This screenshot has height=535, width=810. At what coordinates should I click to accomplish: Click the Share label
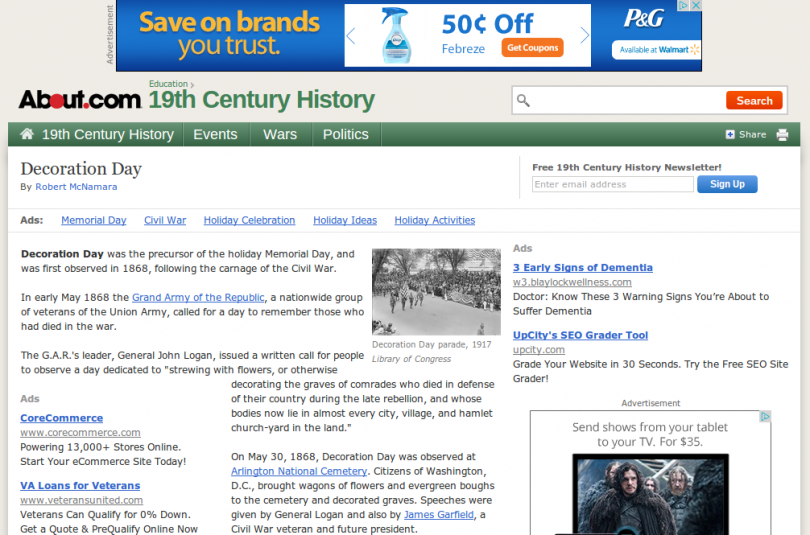[x=752, y=134]
